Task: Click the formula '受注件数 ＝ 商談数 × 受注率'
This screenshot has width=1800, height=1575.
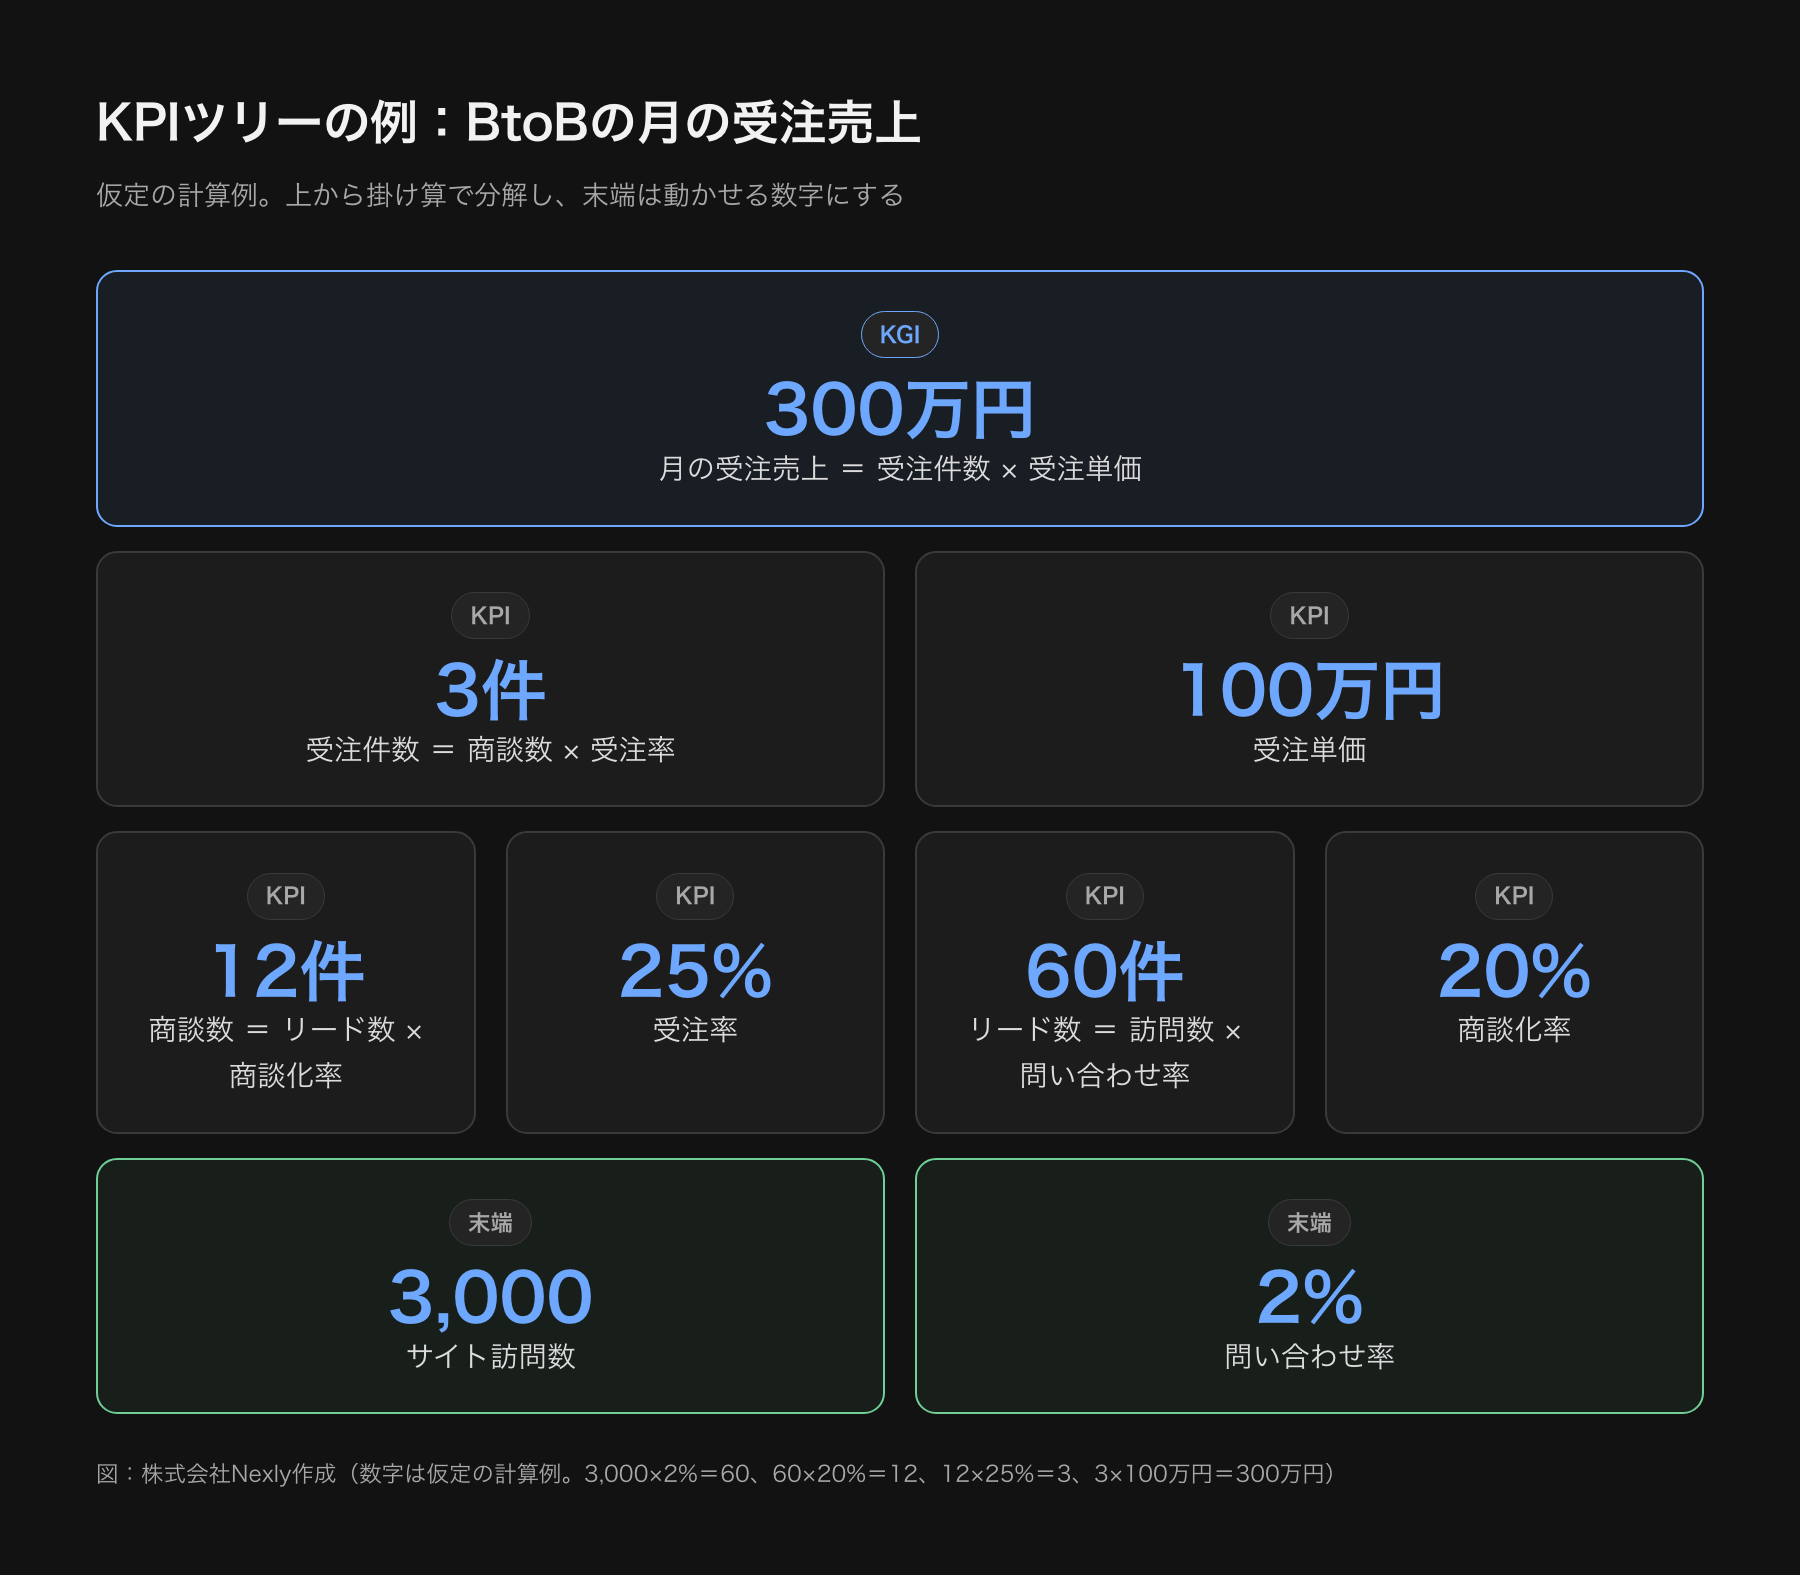Action: pos(490,750)
